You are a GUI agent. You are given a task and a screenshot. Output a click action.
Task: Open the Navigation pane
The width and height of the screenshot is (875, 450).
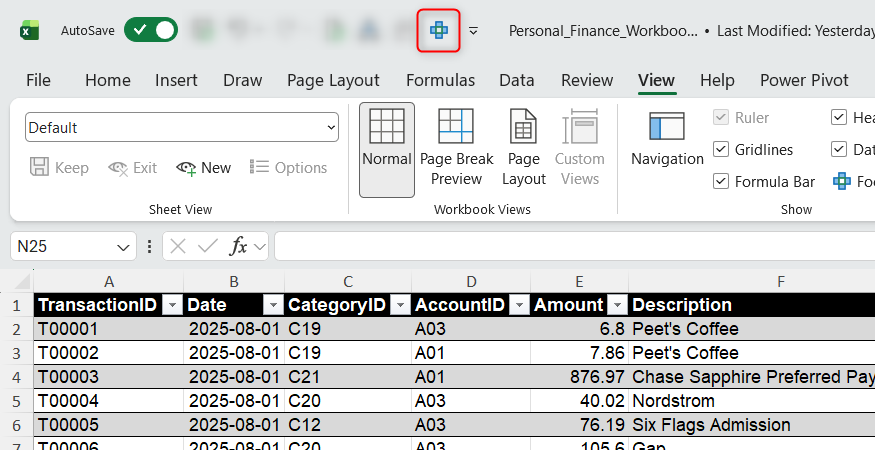(x=667, y=140)
